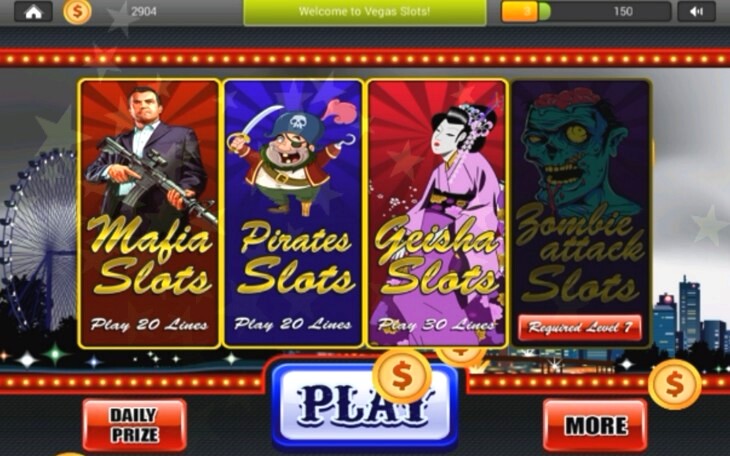Tap the orange level 3 badge

pos(520,12)
